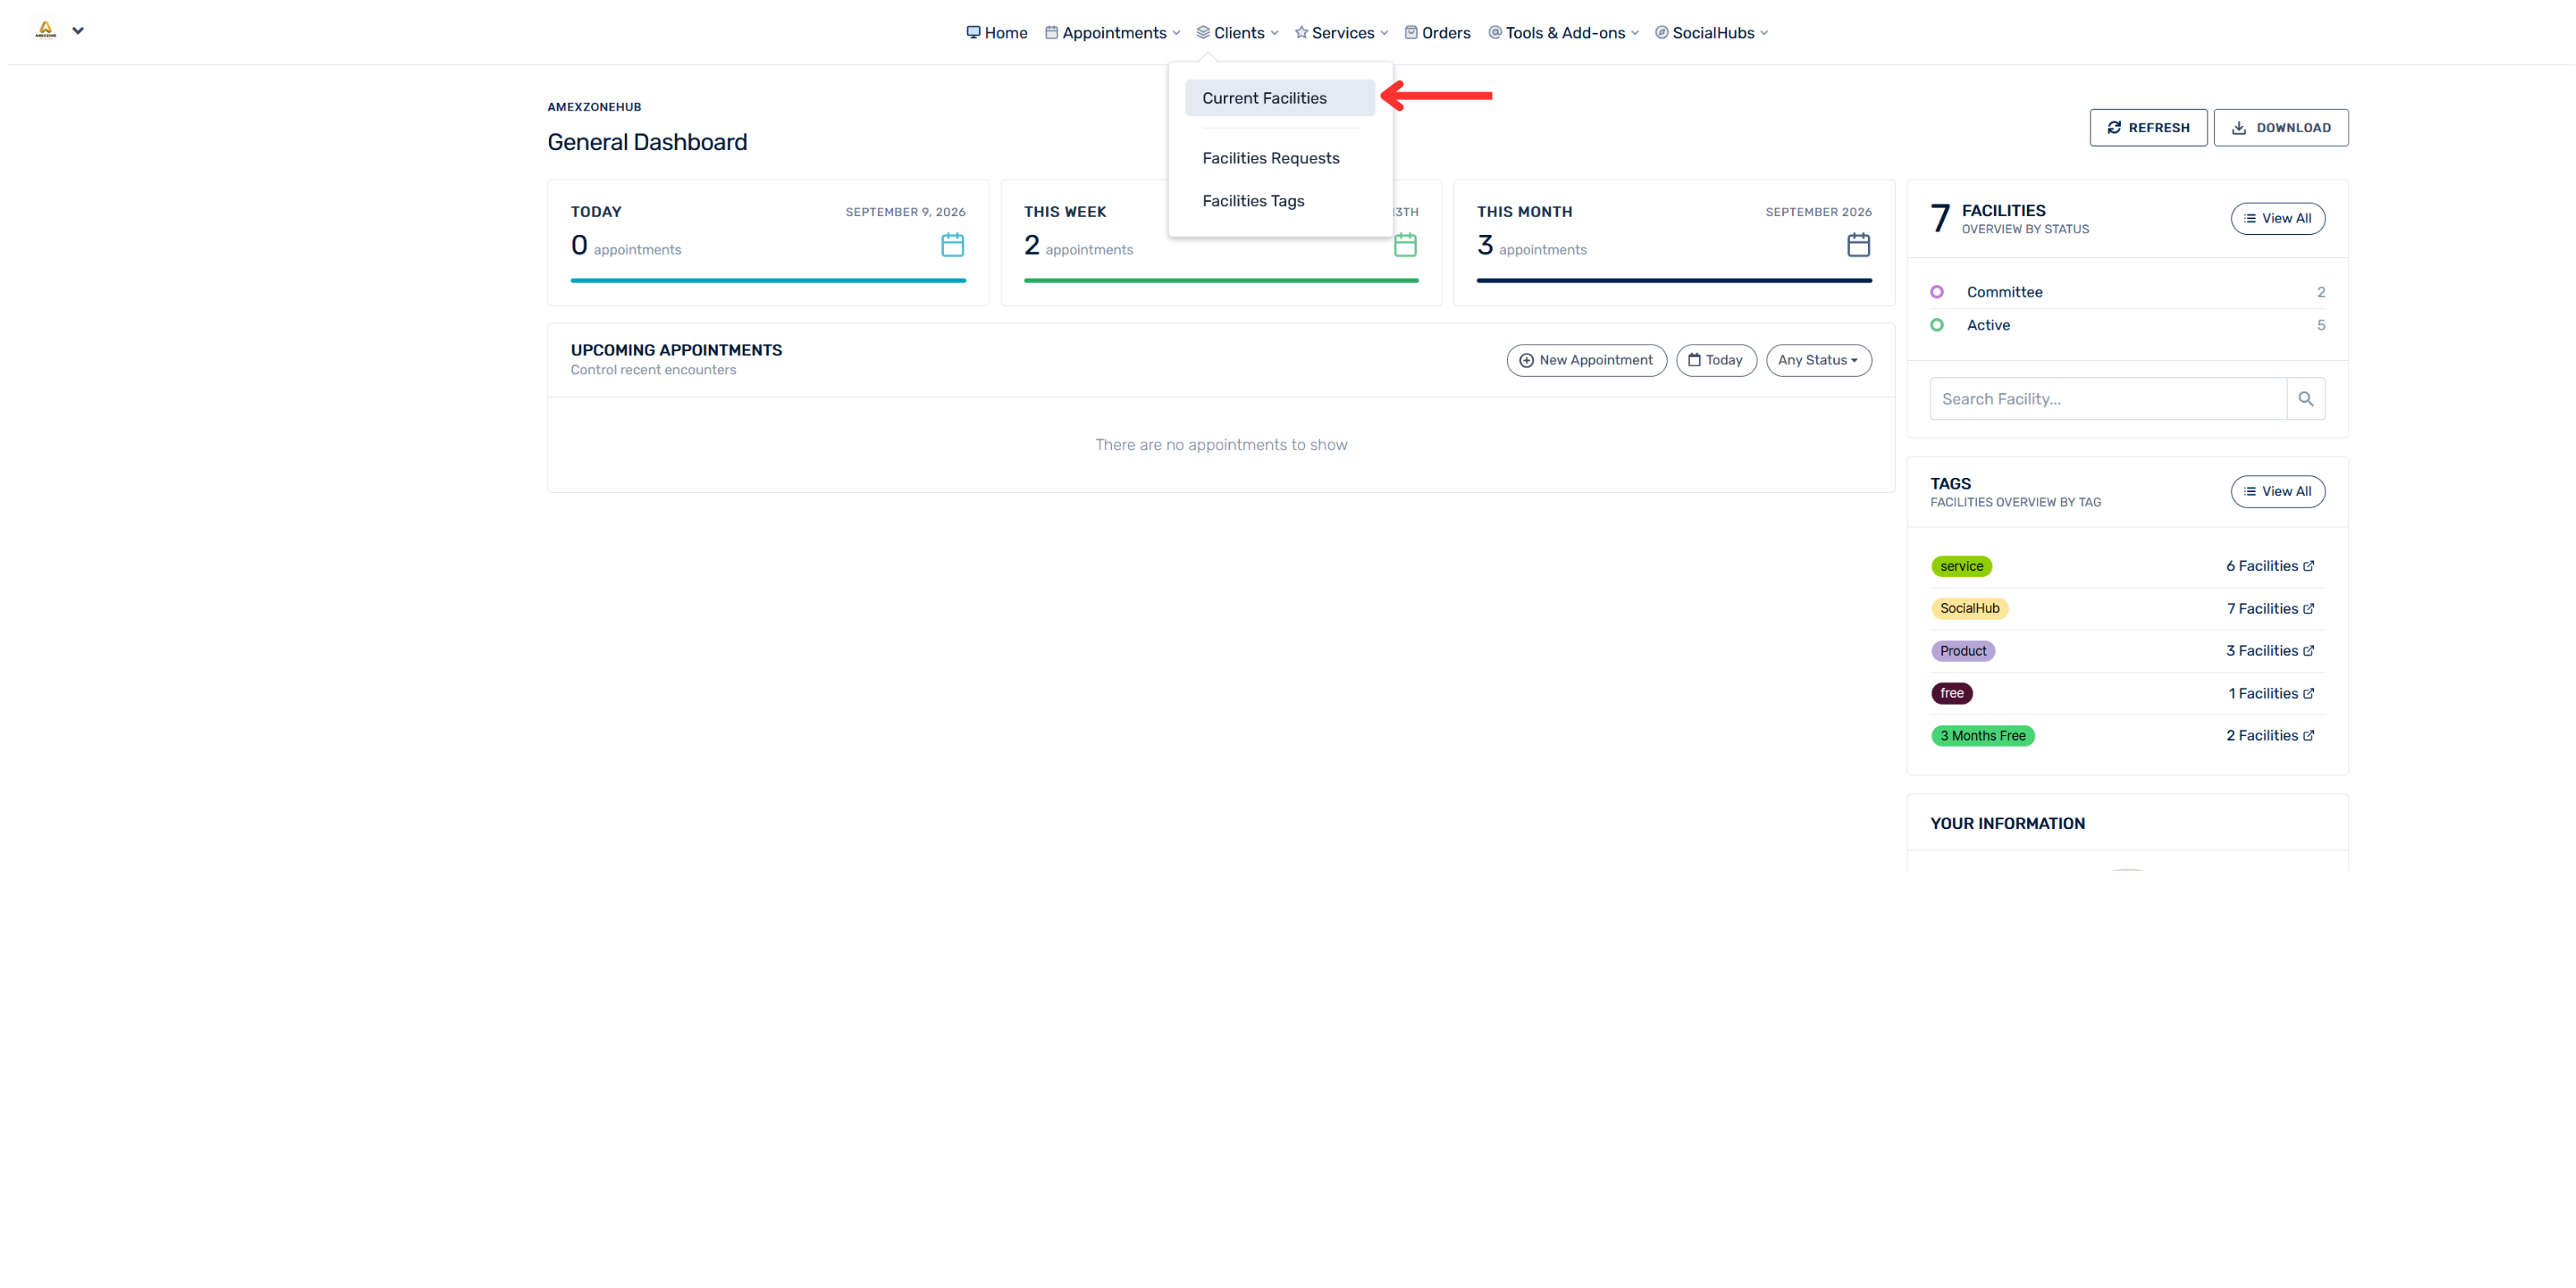The height and width of the screenshot is (1288, 2576).
Task: Click the Today calendar icon in the TODAY card
Action: (952, 245)
